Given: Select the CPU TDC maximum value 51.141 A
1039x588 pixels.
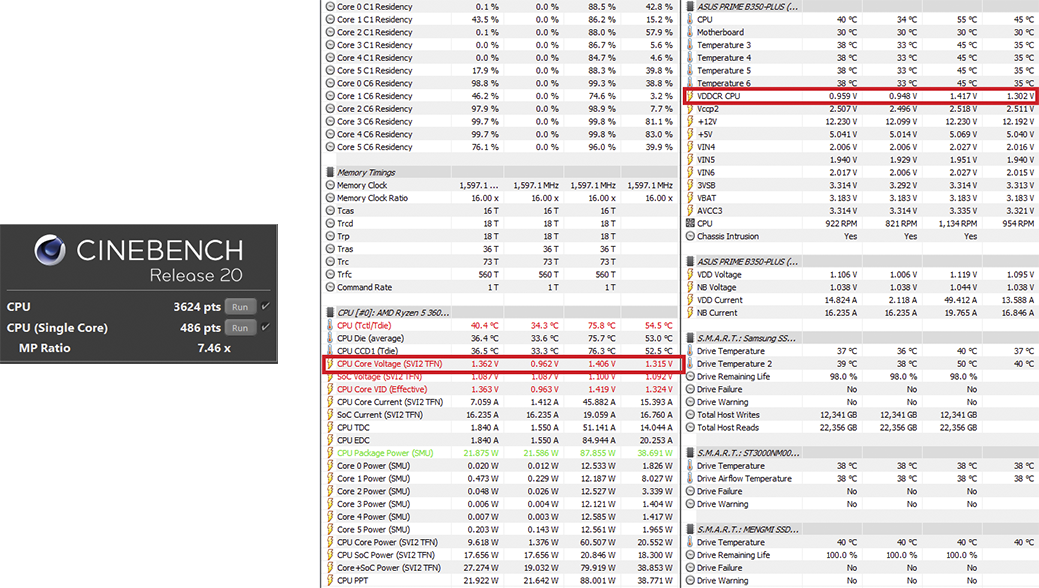Looking at the screenshot, I should click(598, 428).
